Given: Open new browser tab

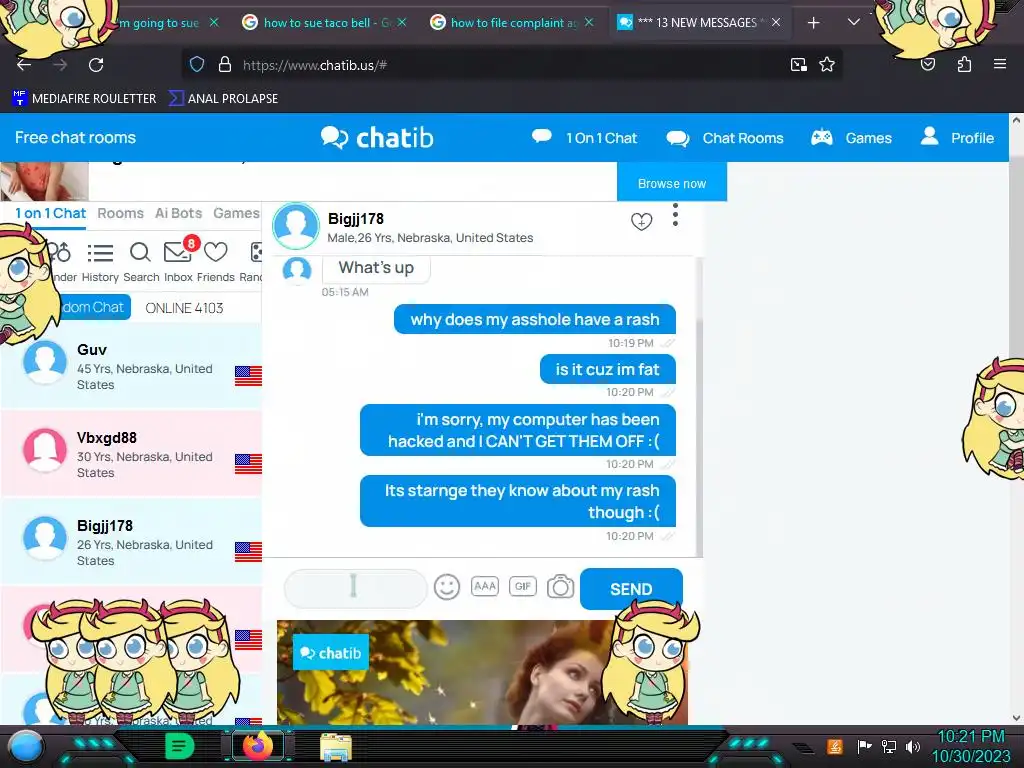Looking at the screenshot, I should coord(813,23).
